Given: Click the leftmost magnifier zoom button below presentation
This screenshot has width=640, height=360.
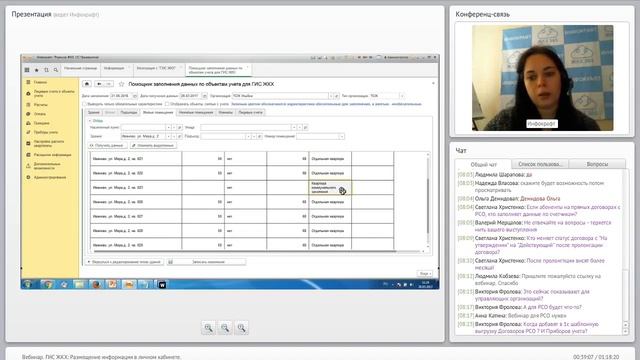Looking at the screenshot, I should (208, 328).
